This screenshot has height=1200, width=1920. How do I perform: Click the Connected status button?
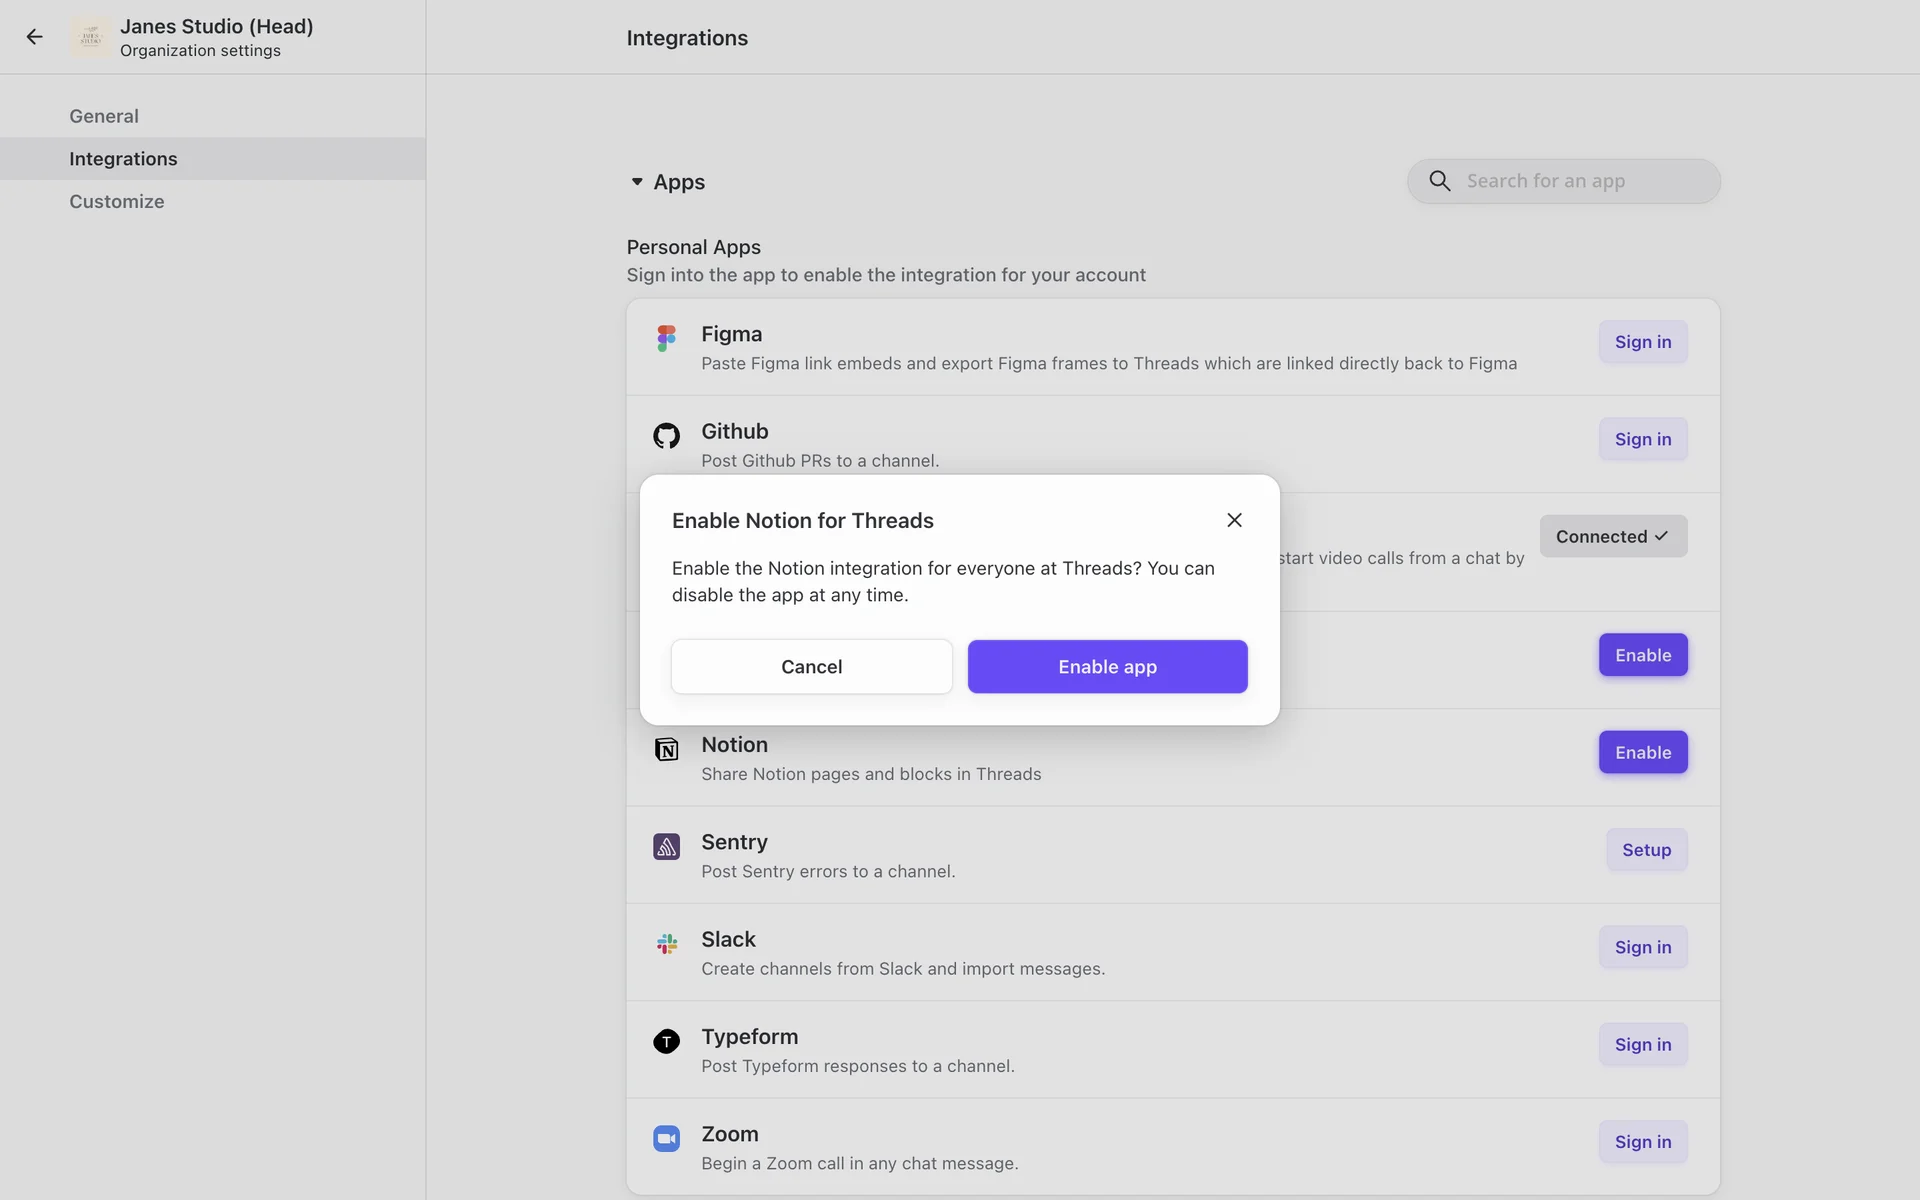(1612, 537)
